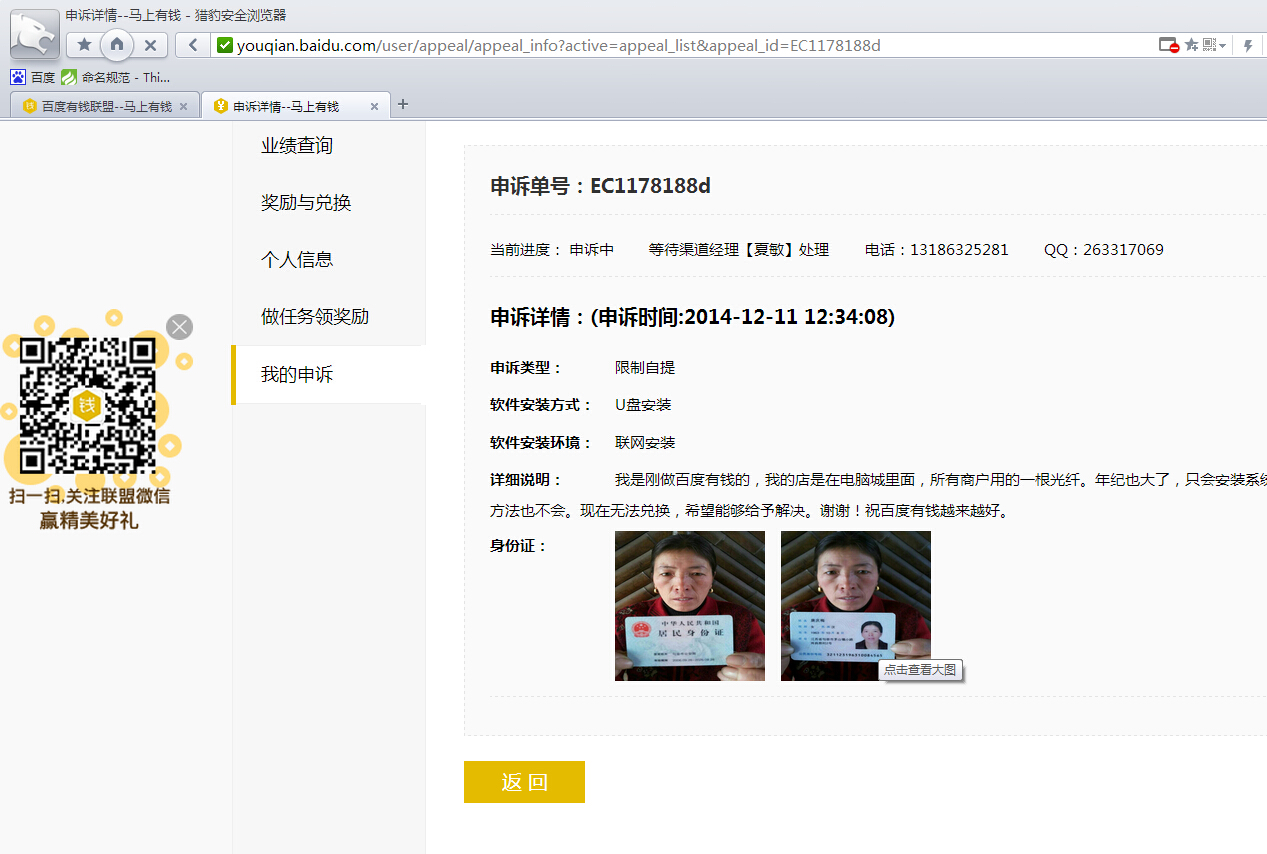Viewport: 1267px width, 854px height.
Task: Open a new tab with plus button
Action: pos(403,104)
